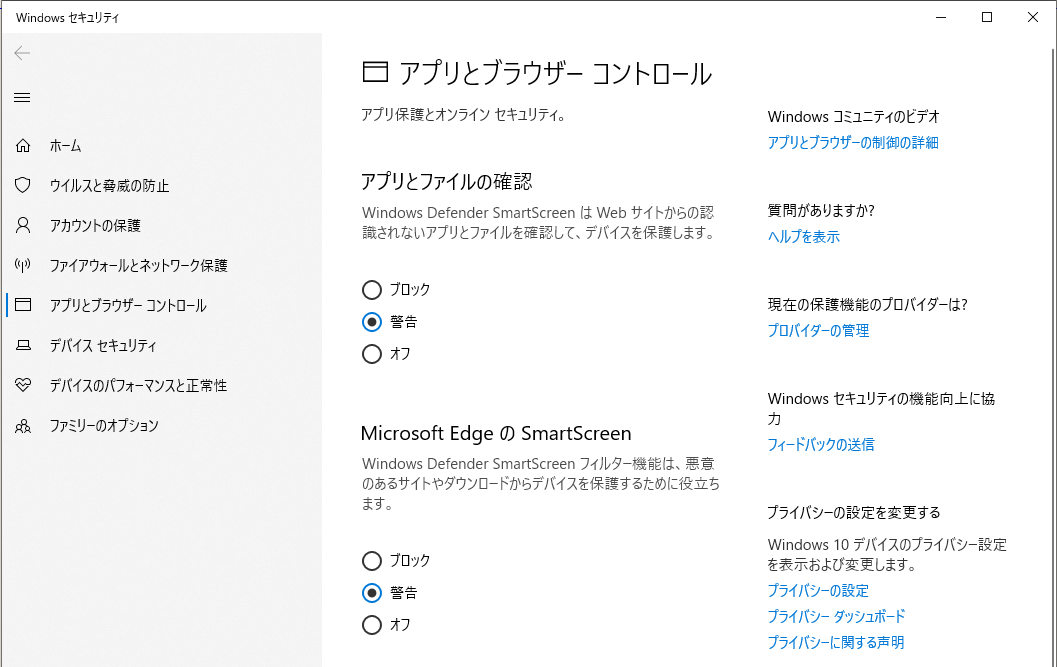Click the family options people icon
The width and height of the screenshot is (1057, 667).
click(x=23, y=426)
